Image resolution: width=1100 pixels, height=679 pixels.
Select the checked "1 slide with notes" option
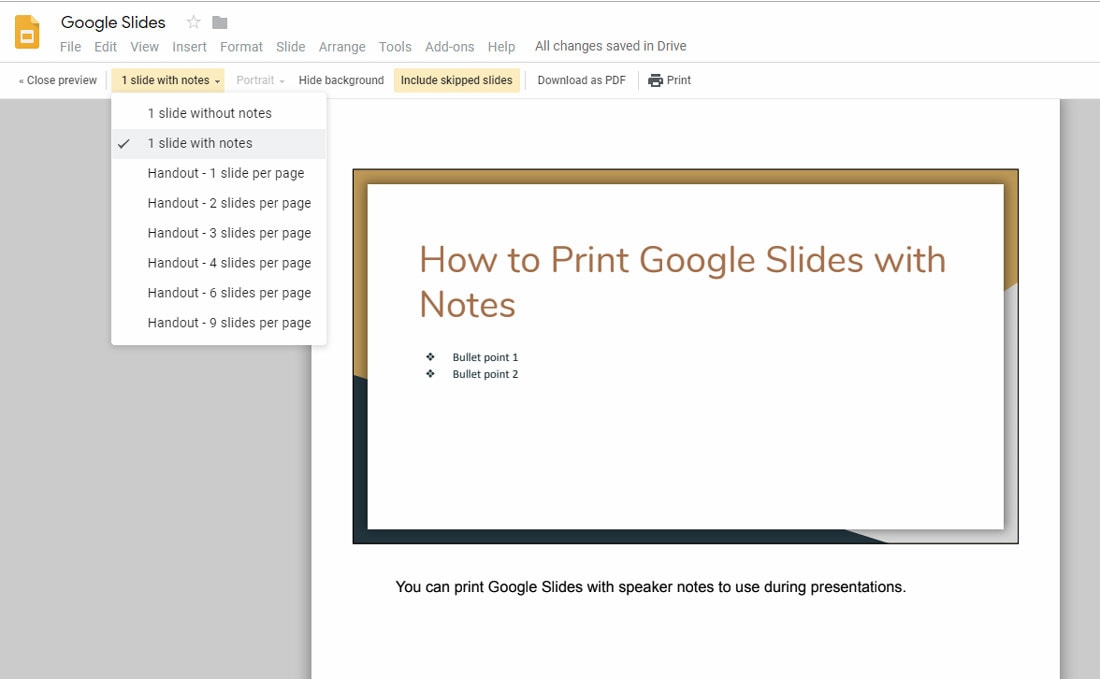point(219,143)
